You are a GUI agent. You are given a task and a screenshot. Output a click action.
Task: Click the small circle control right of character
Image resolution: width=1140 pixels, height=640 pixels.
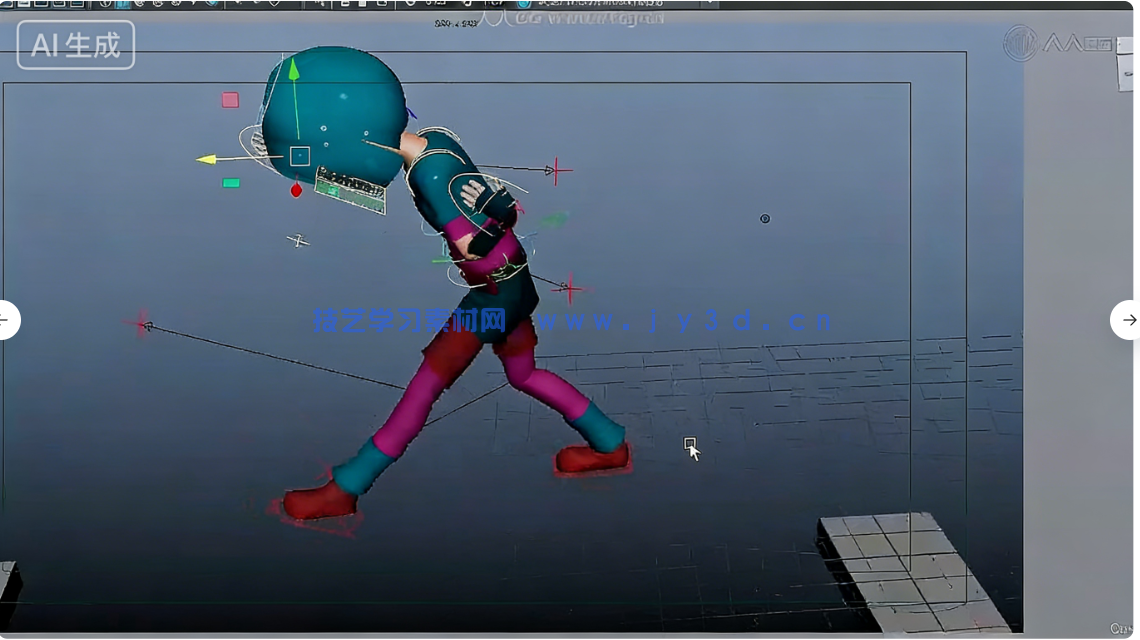click(x=765, y=219)
